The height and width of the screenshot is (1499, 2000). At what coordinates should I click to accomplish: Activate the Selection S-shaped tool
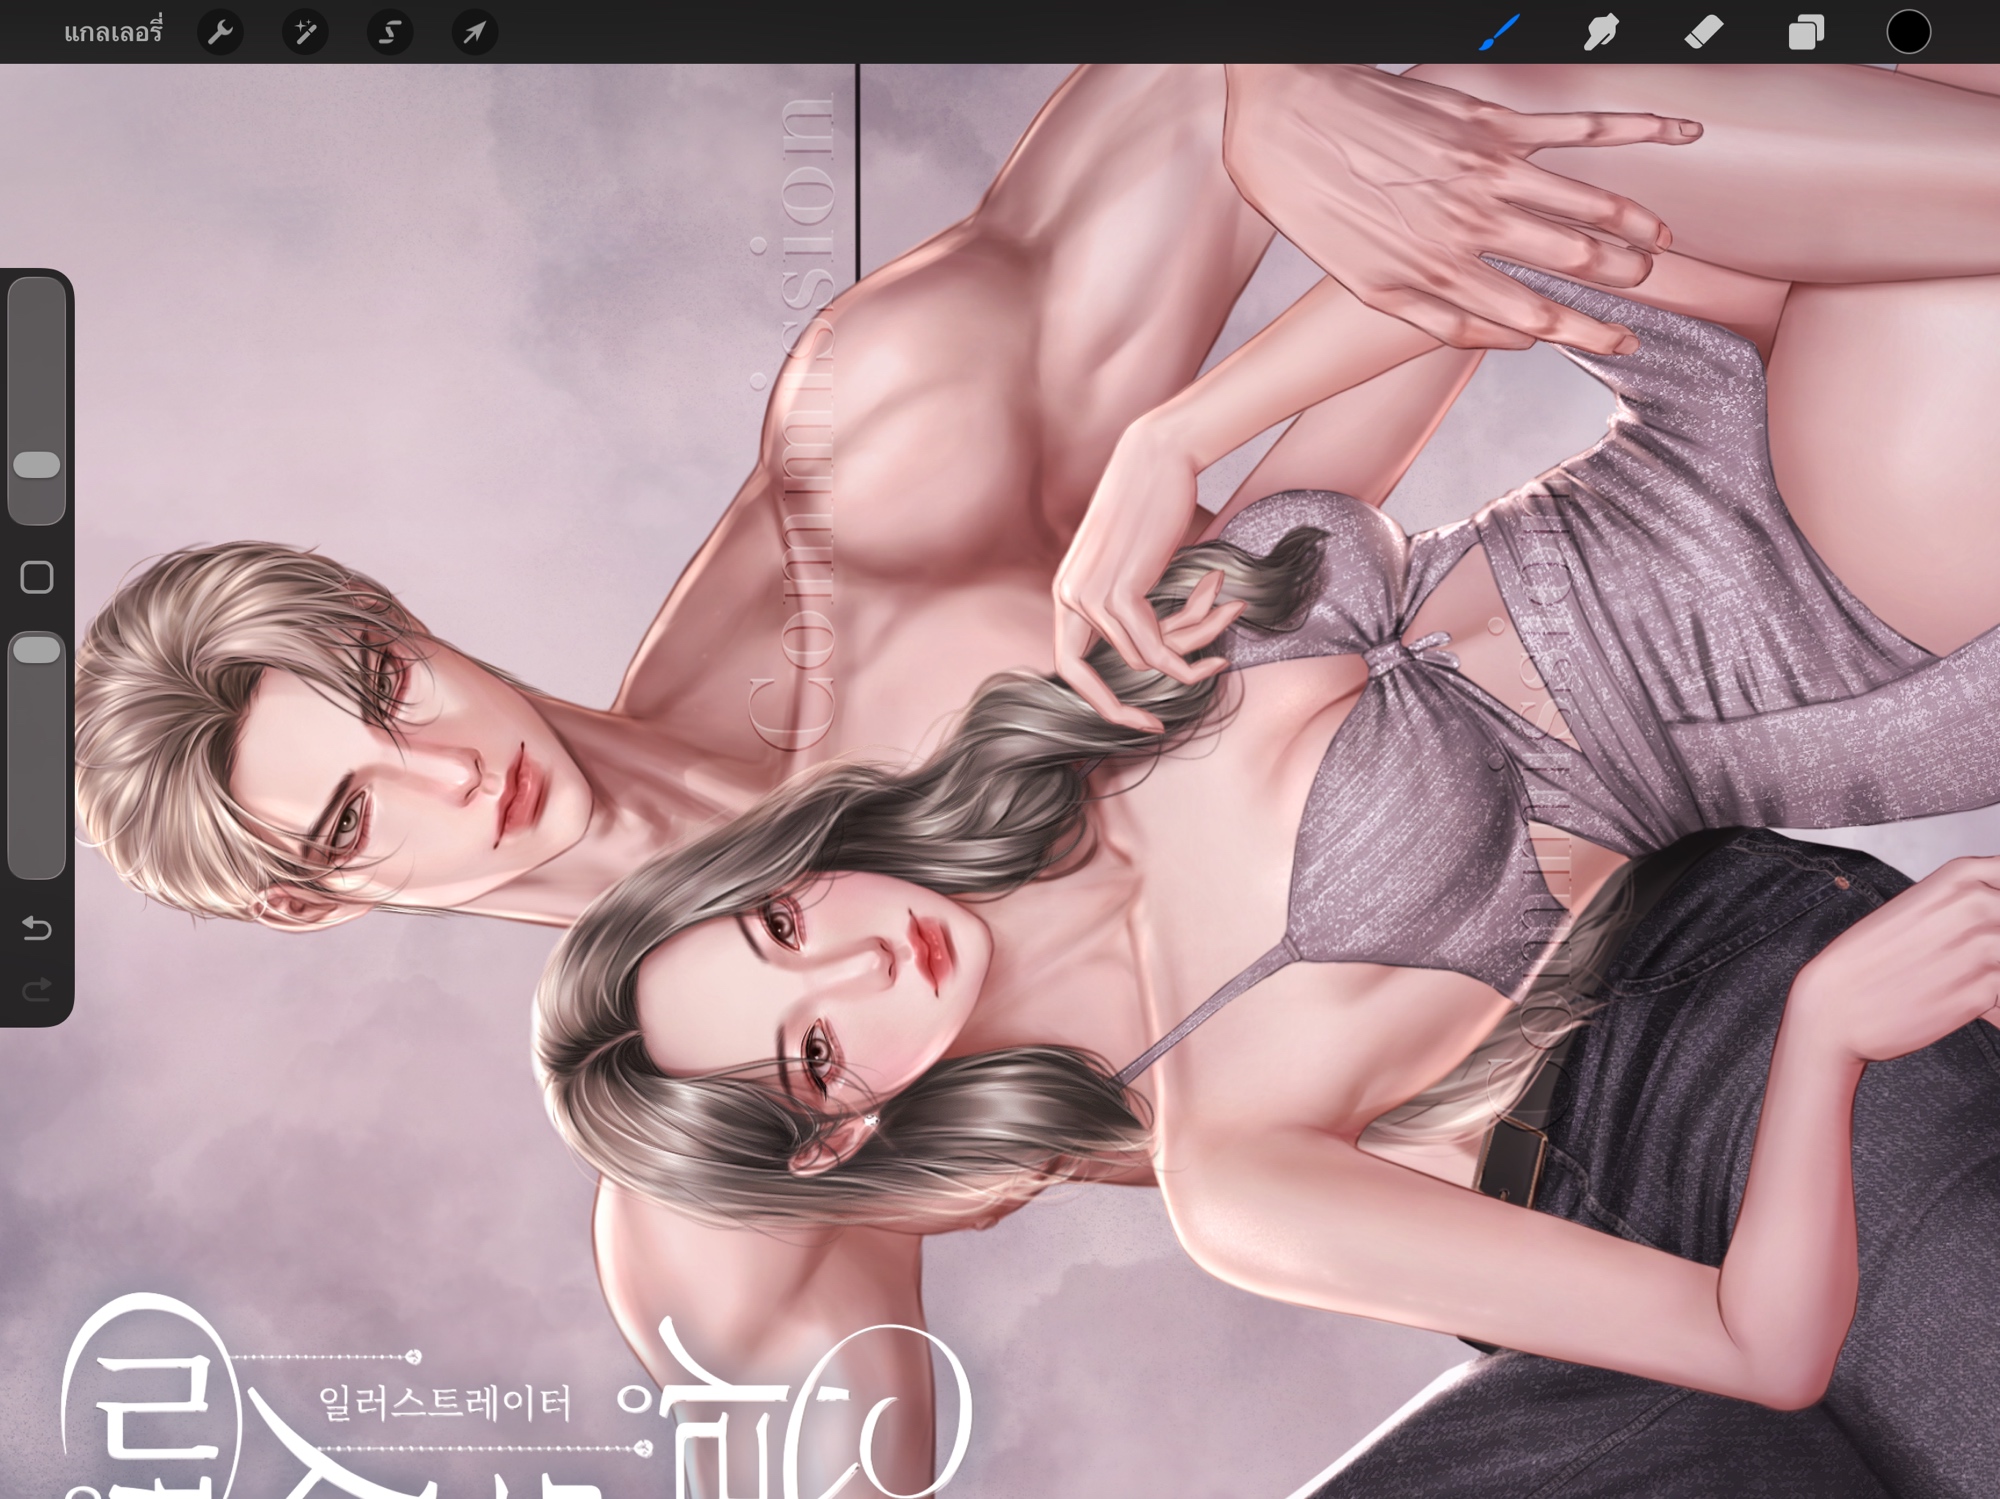pos(390,33)
